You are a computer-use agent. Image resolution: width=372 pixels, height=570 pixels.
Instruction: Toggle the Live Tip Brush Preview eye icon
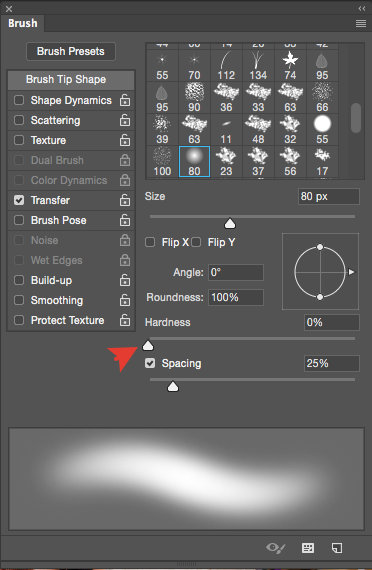point(276,548)
